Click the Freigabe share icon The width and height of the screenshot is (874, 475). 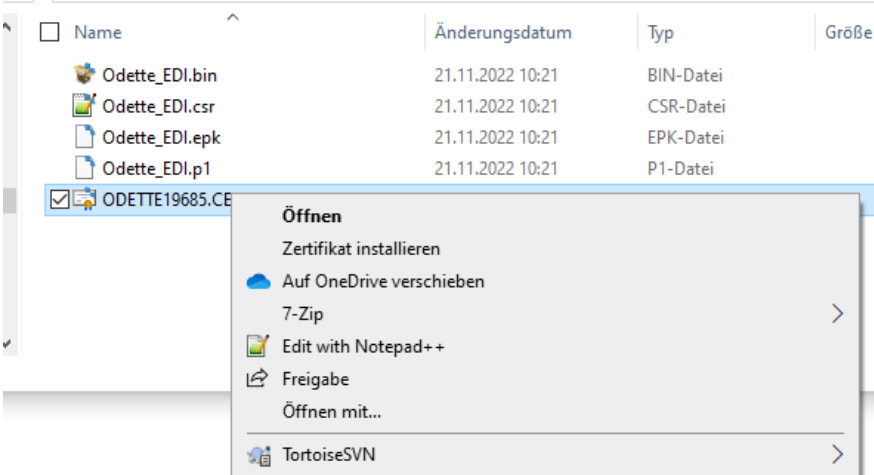(258, 379)
